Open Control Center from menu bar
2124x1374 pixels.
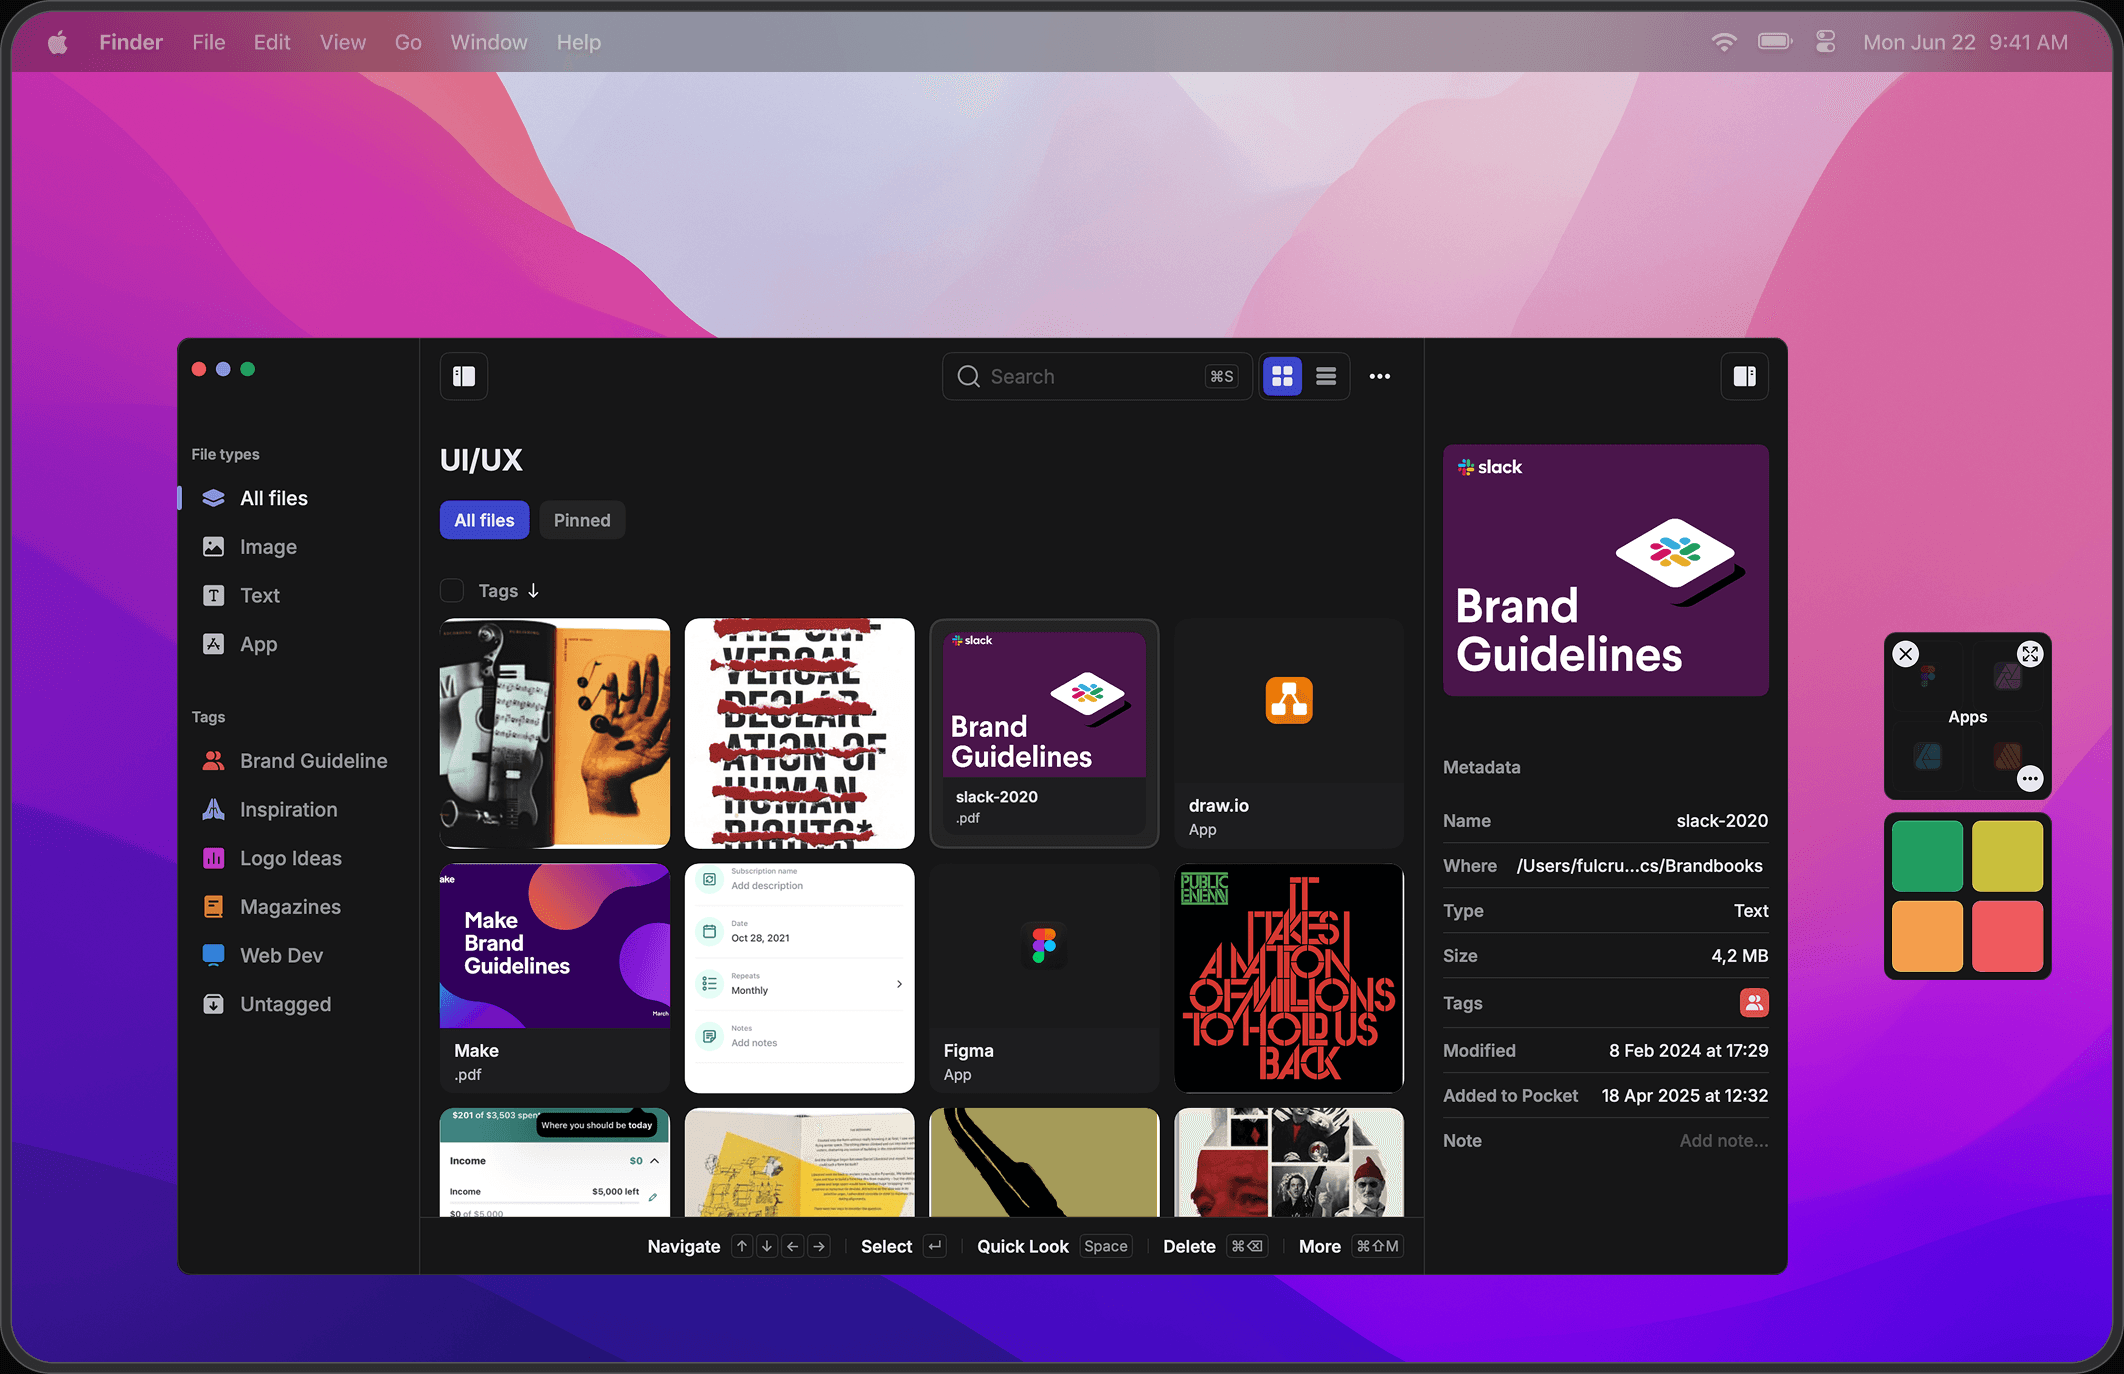[x=1826, y=42]
